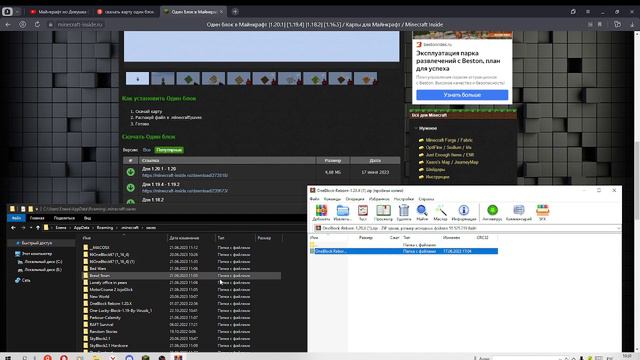Open Just Enough Items link
Screen dimensions: 640x360
(x=450, y=155)
